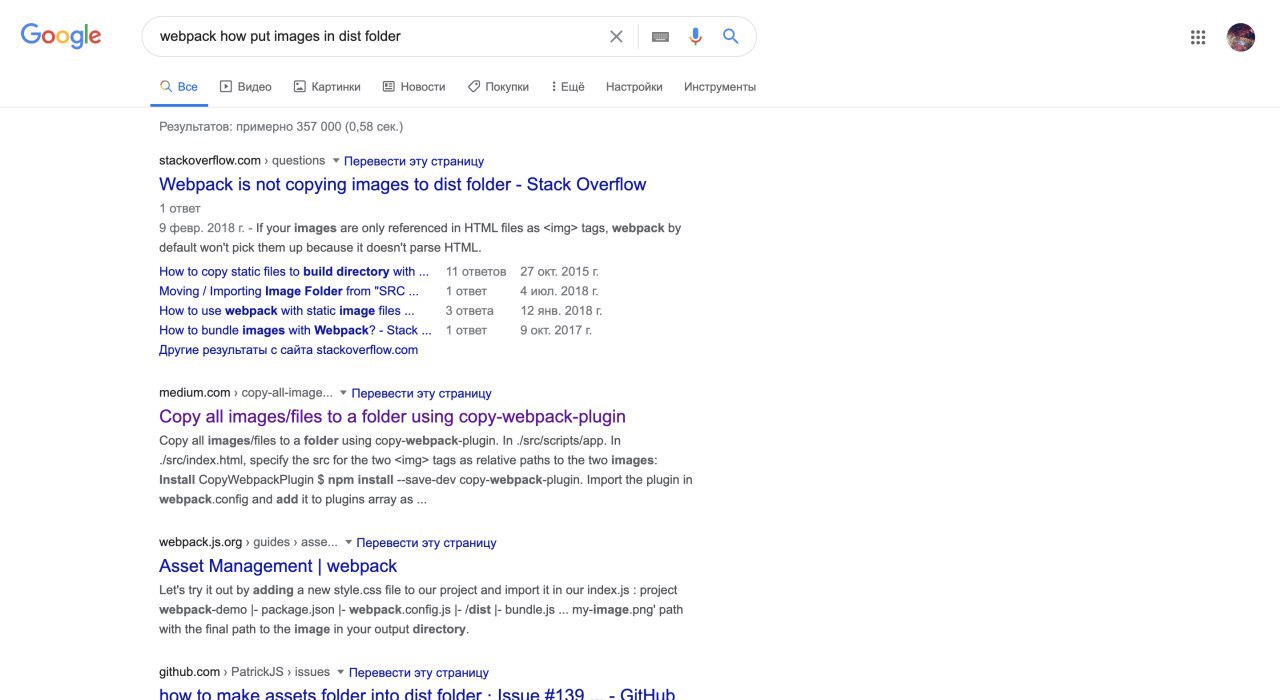Click the webpack.js.org › guides breadcrumb
This screenshot has height=700, width=1280.
248,542
